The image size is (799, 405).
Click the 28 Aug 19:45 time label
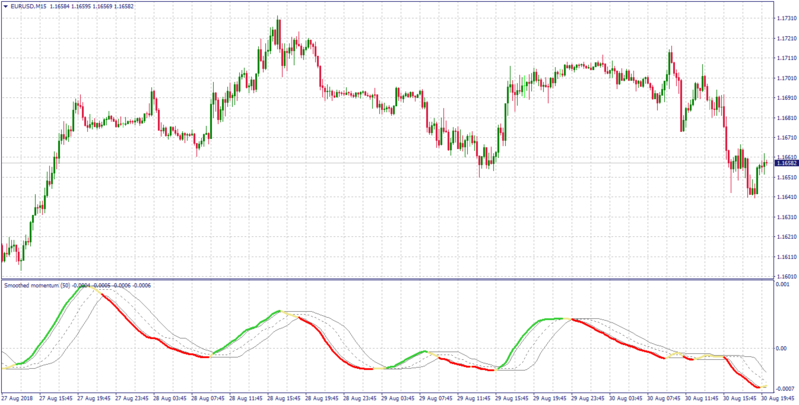tap(323, 399)
